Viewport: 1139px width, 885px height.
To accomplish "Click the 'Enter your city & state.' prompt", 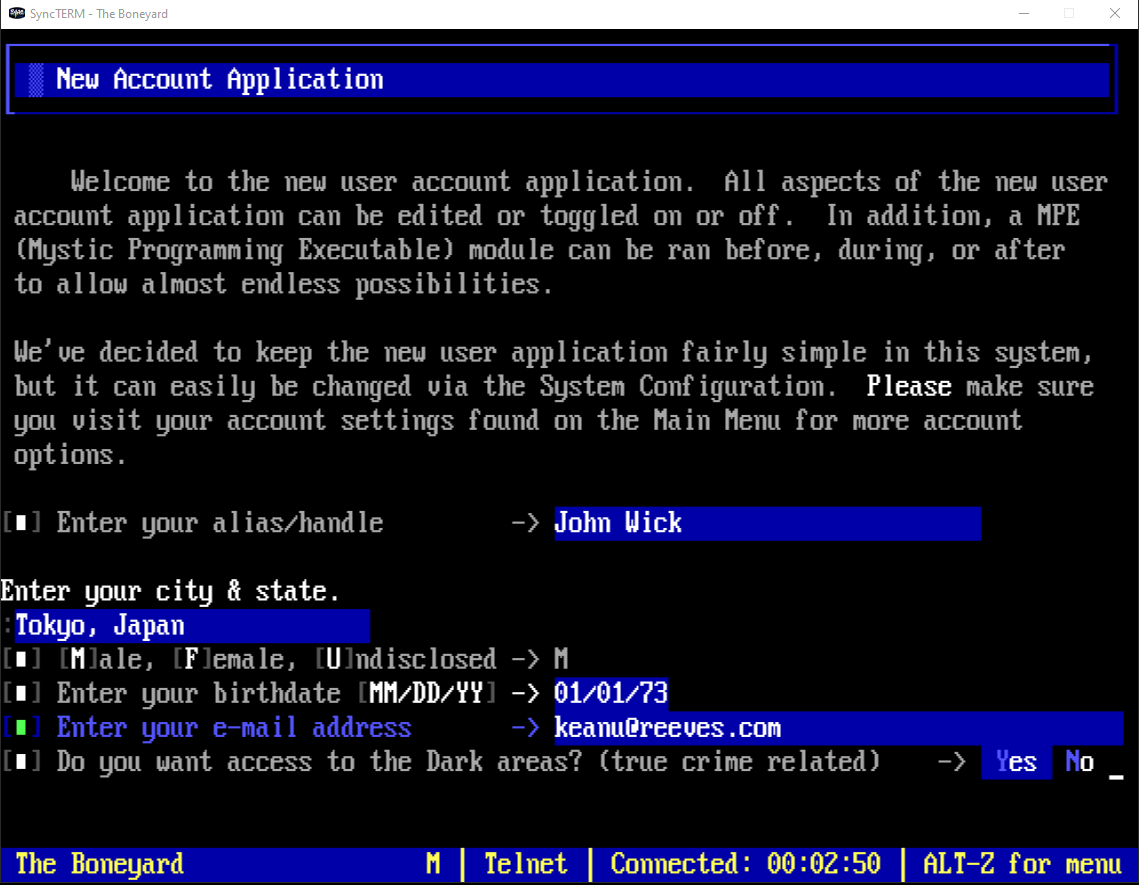I will click(x=170, y=591).
